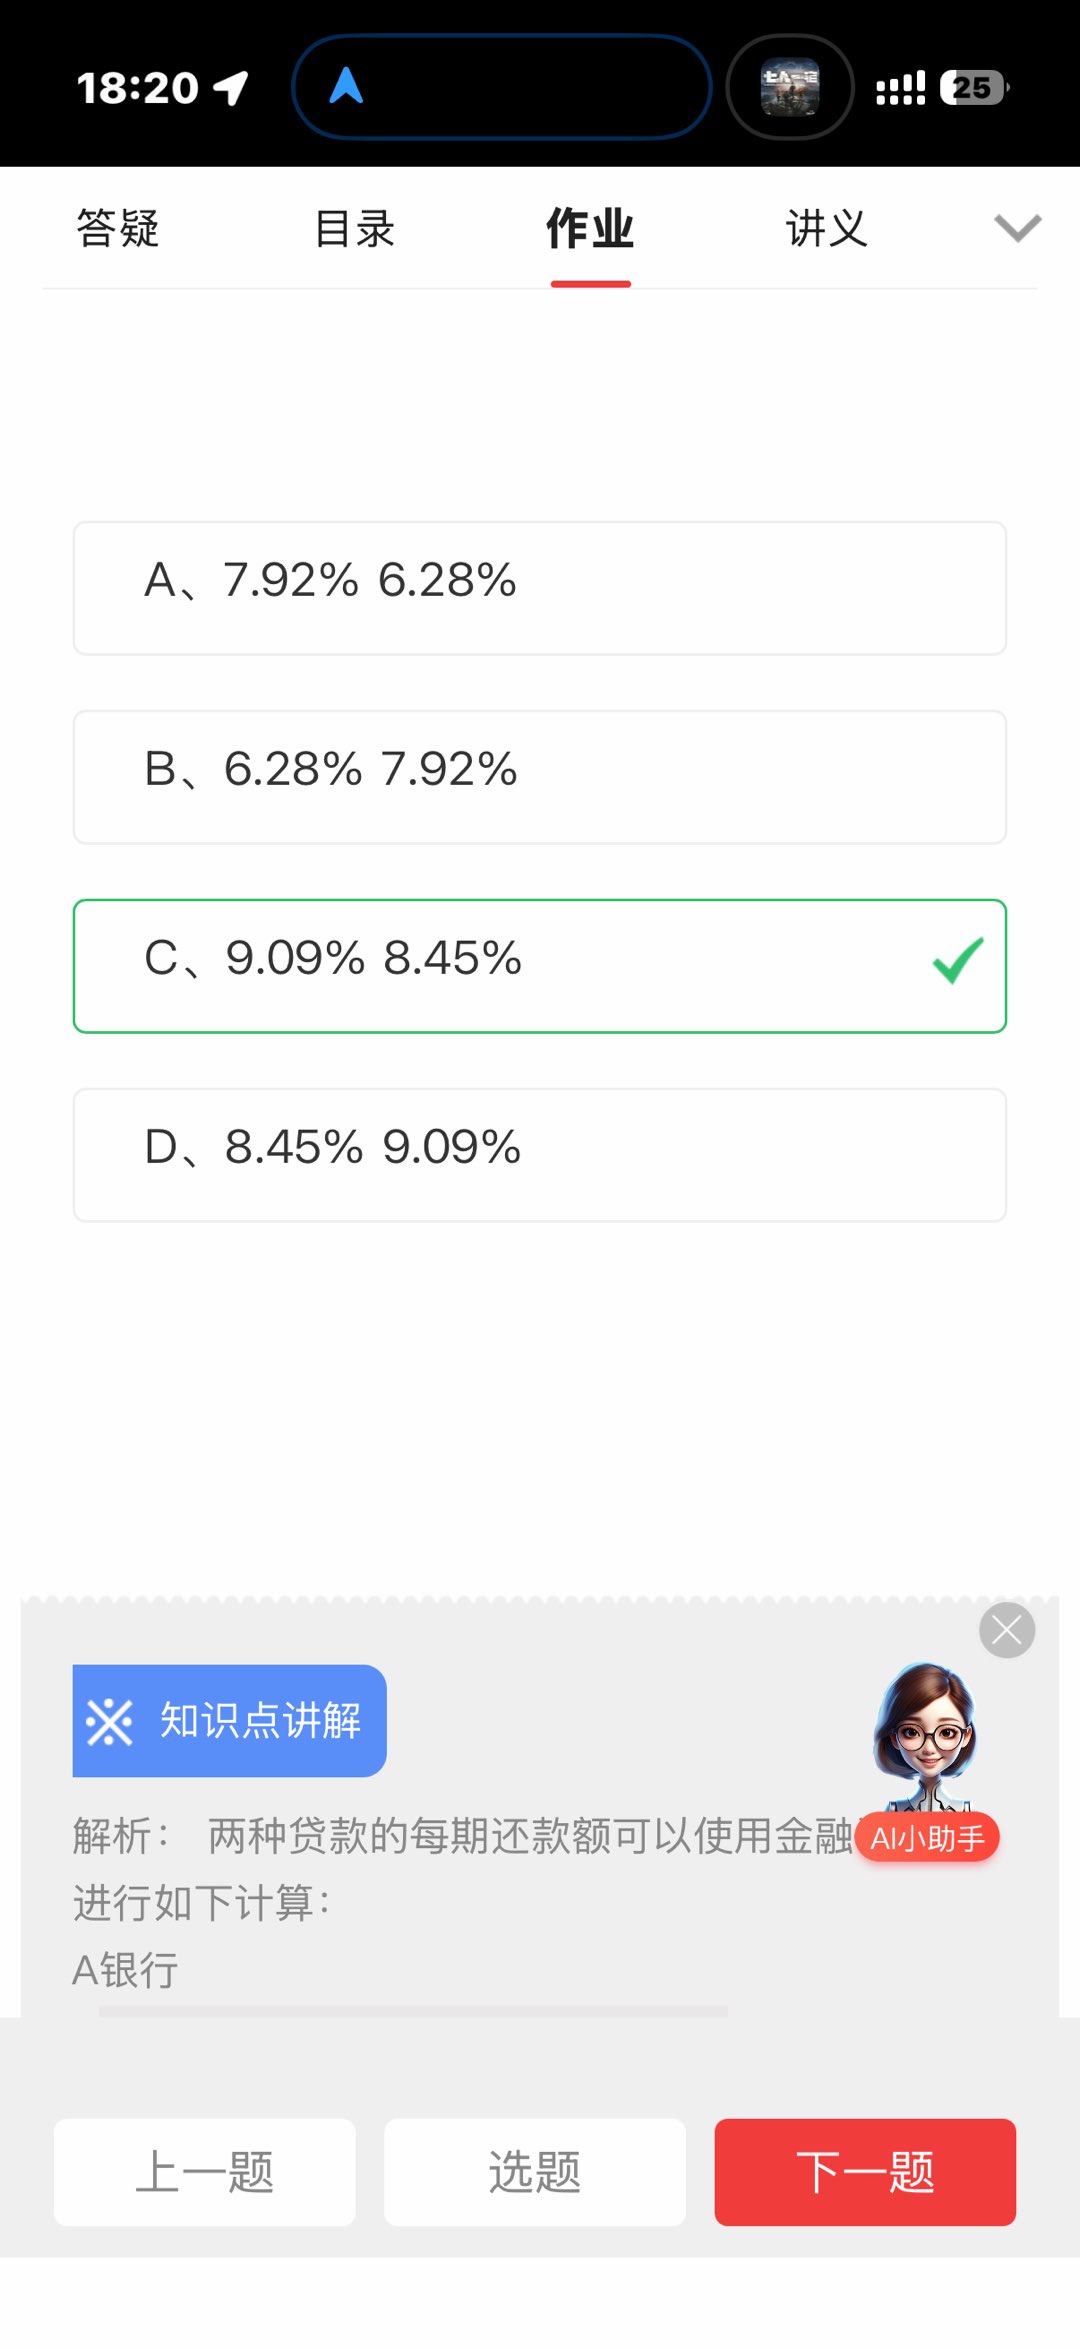Tap the location arrow beside the clock

coord(232,88)
